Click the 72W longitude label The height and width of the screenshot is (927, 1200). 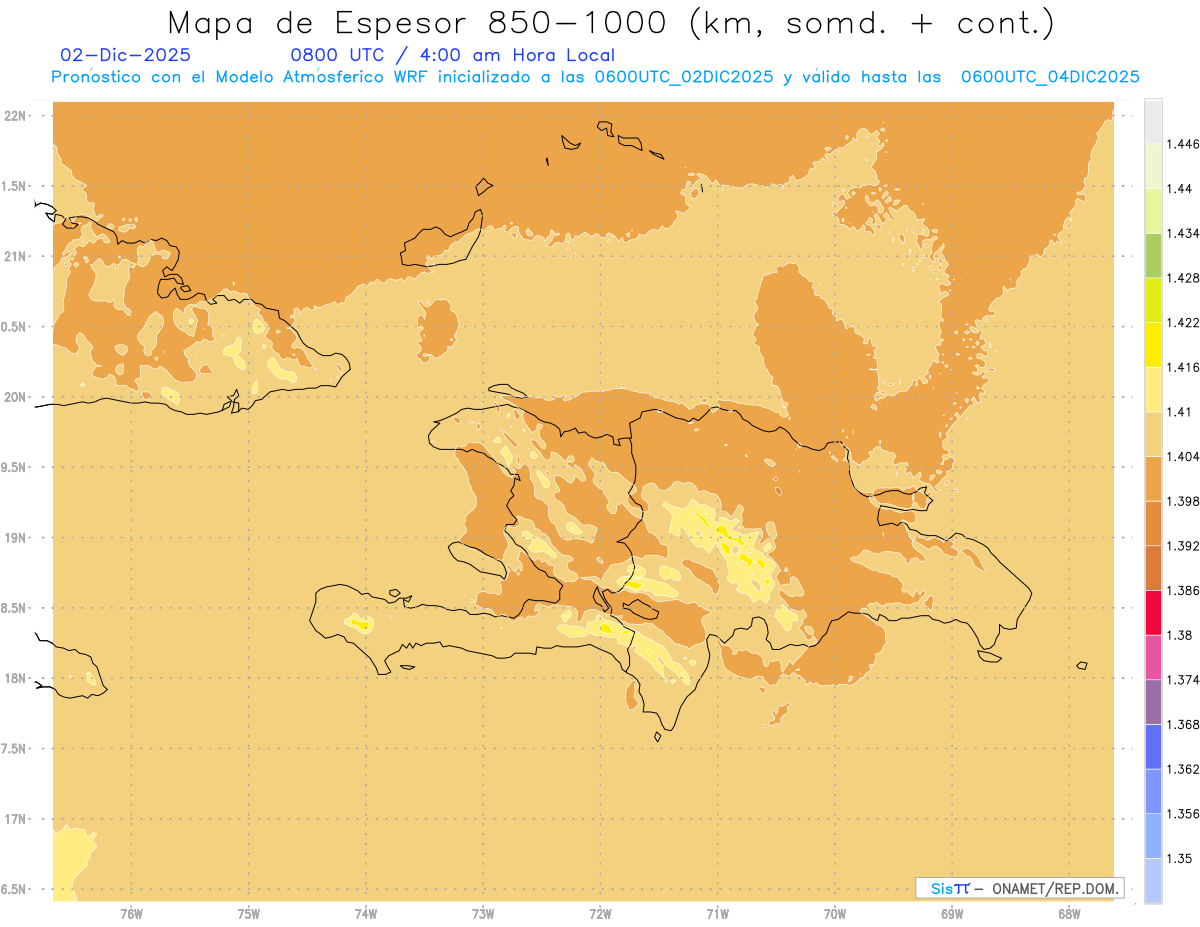click(x=600, y=913)
